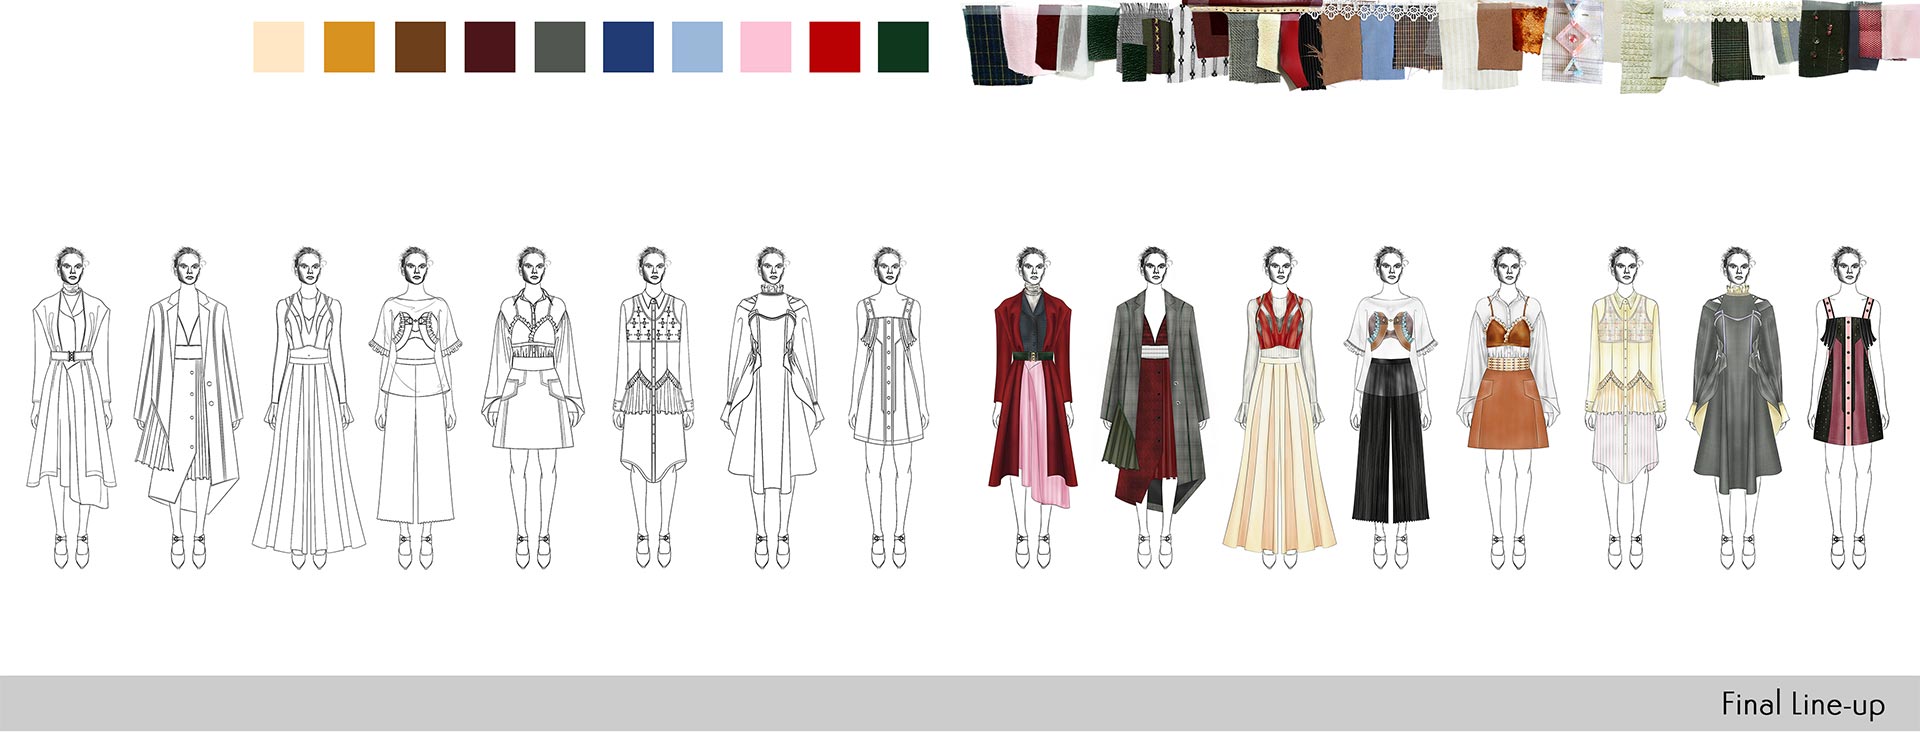The height and width of the screenshot is (733, 1920).
Task: Click the red coat with pink skirt figure
Action: [1033, 408]
